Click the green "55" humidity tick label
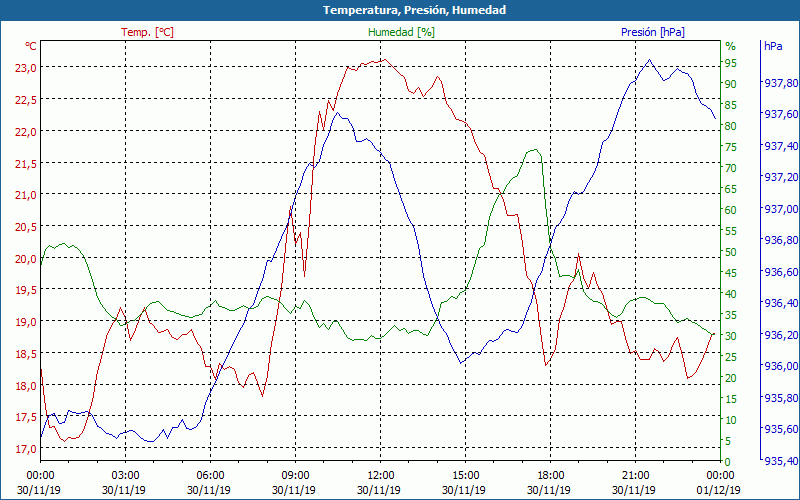The image size is (800, 500). [731, 231]
